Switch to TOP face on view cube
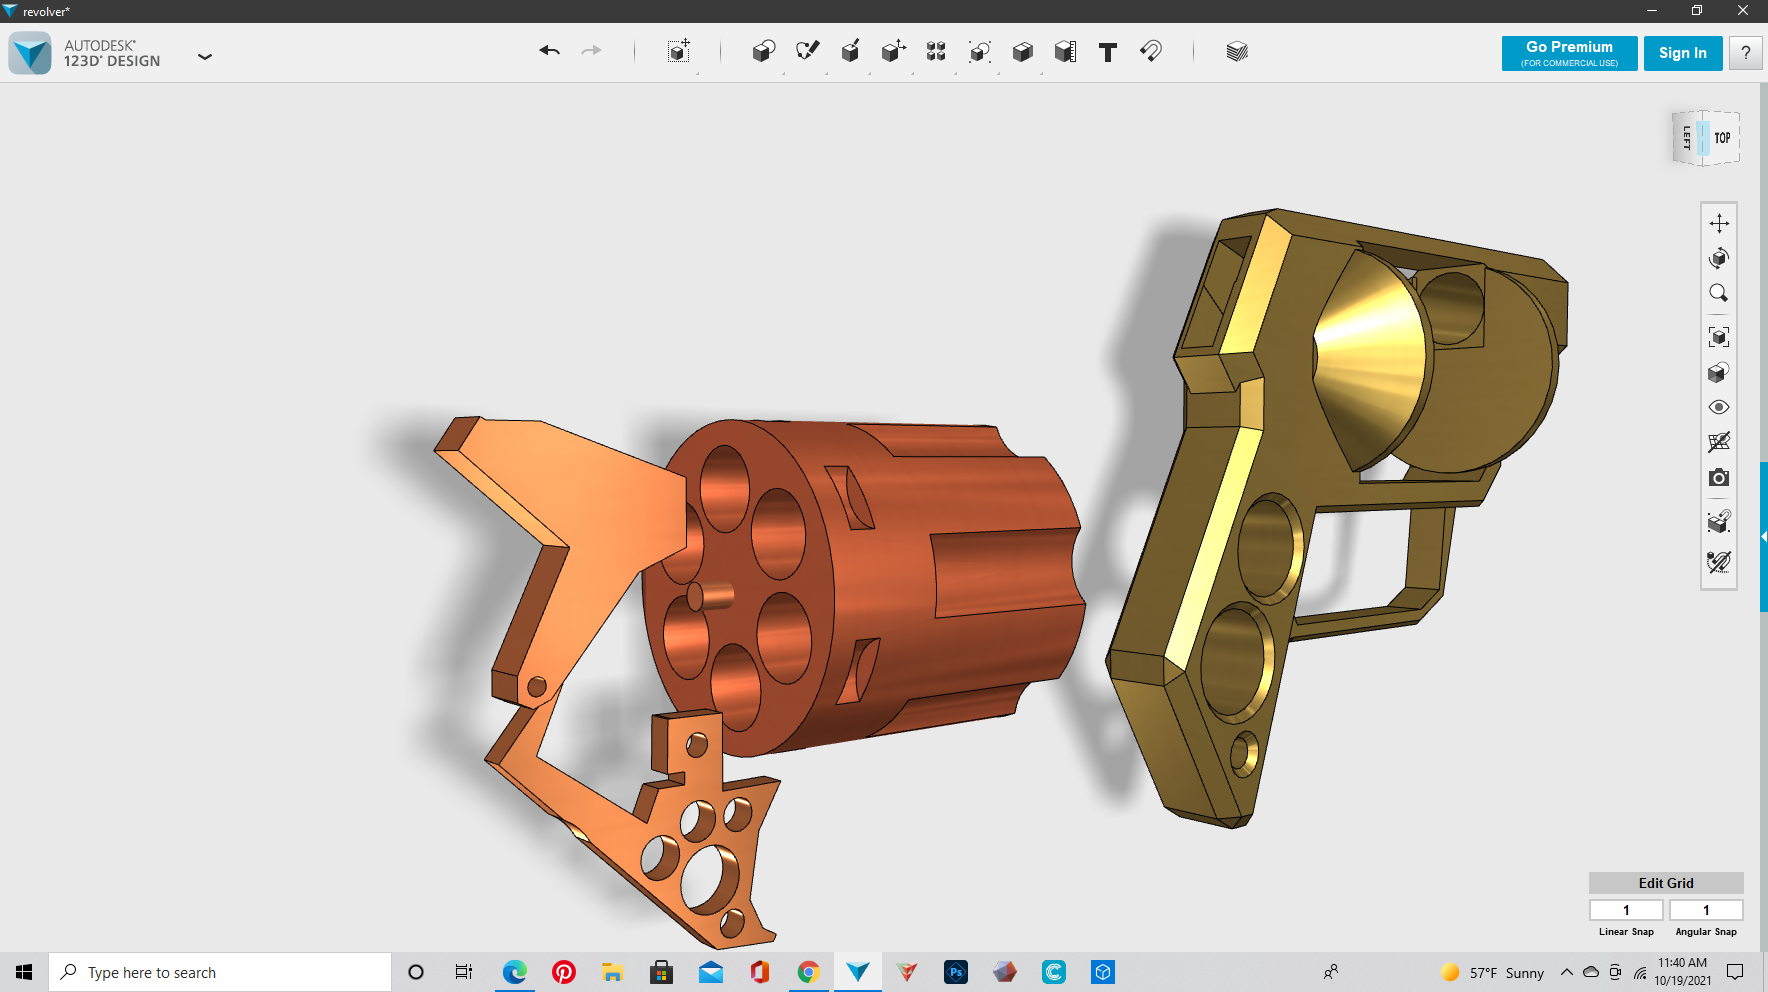The height and width of the screenshot is (992, 1768). [x=1722, y=138]
